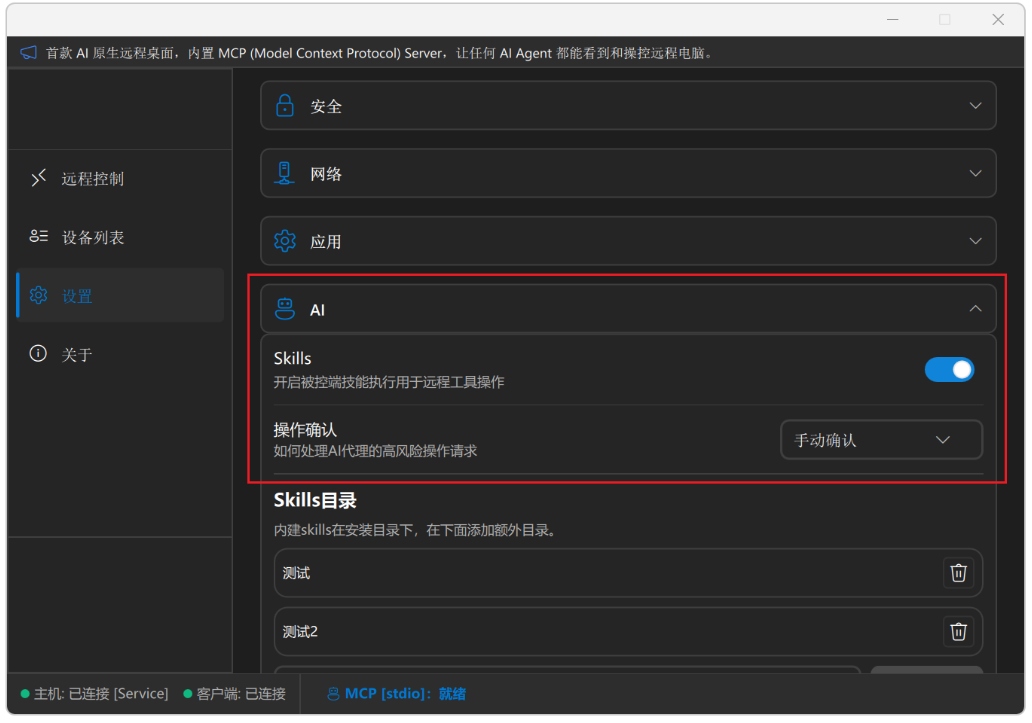Click the robot icon beside AI
This screenshot has width=1032, height=723.
pos(284,309)
